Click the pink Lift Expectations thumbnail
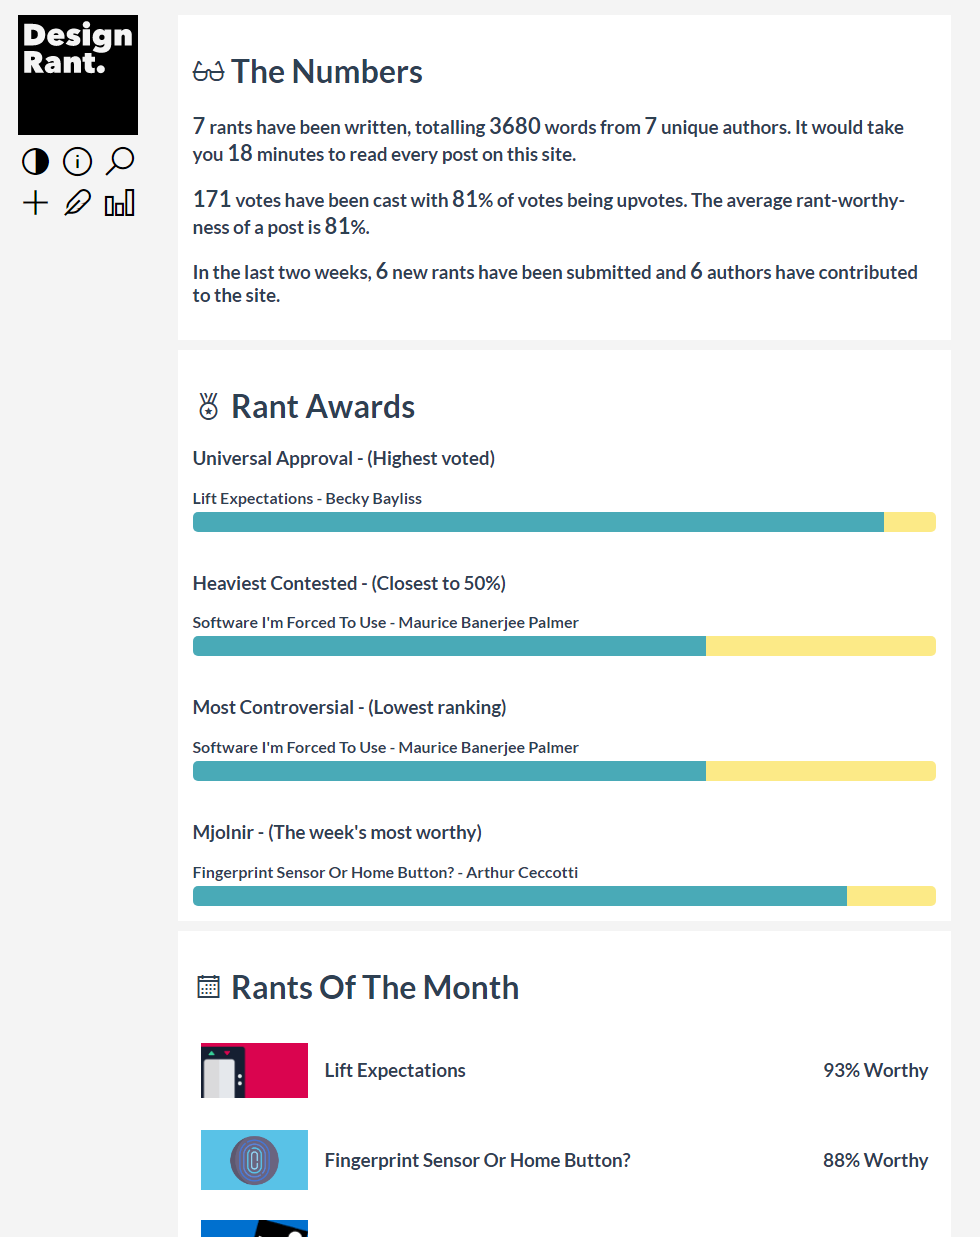980x1237 pixels. point(254,1070)
